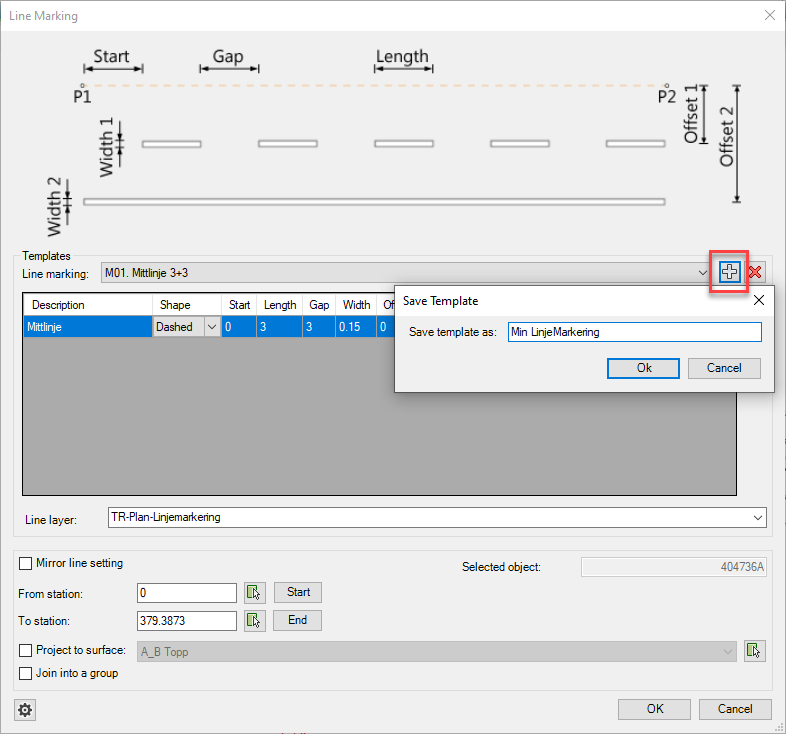
Task: Pick From station point icon
Action: [254, 593]
